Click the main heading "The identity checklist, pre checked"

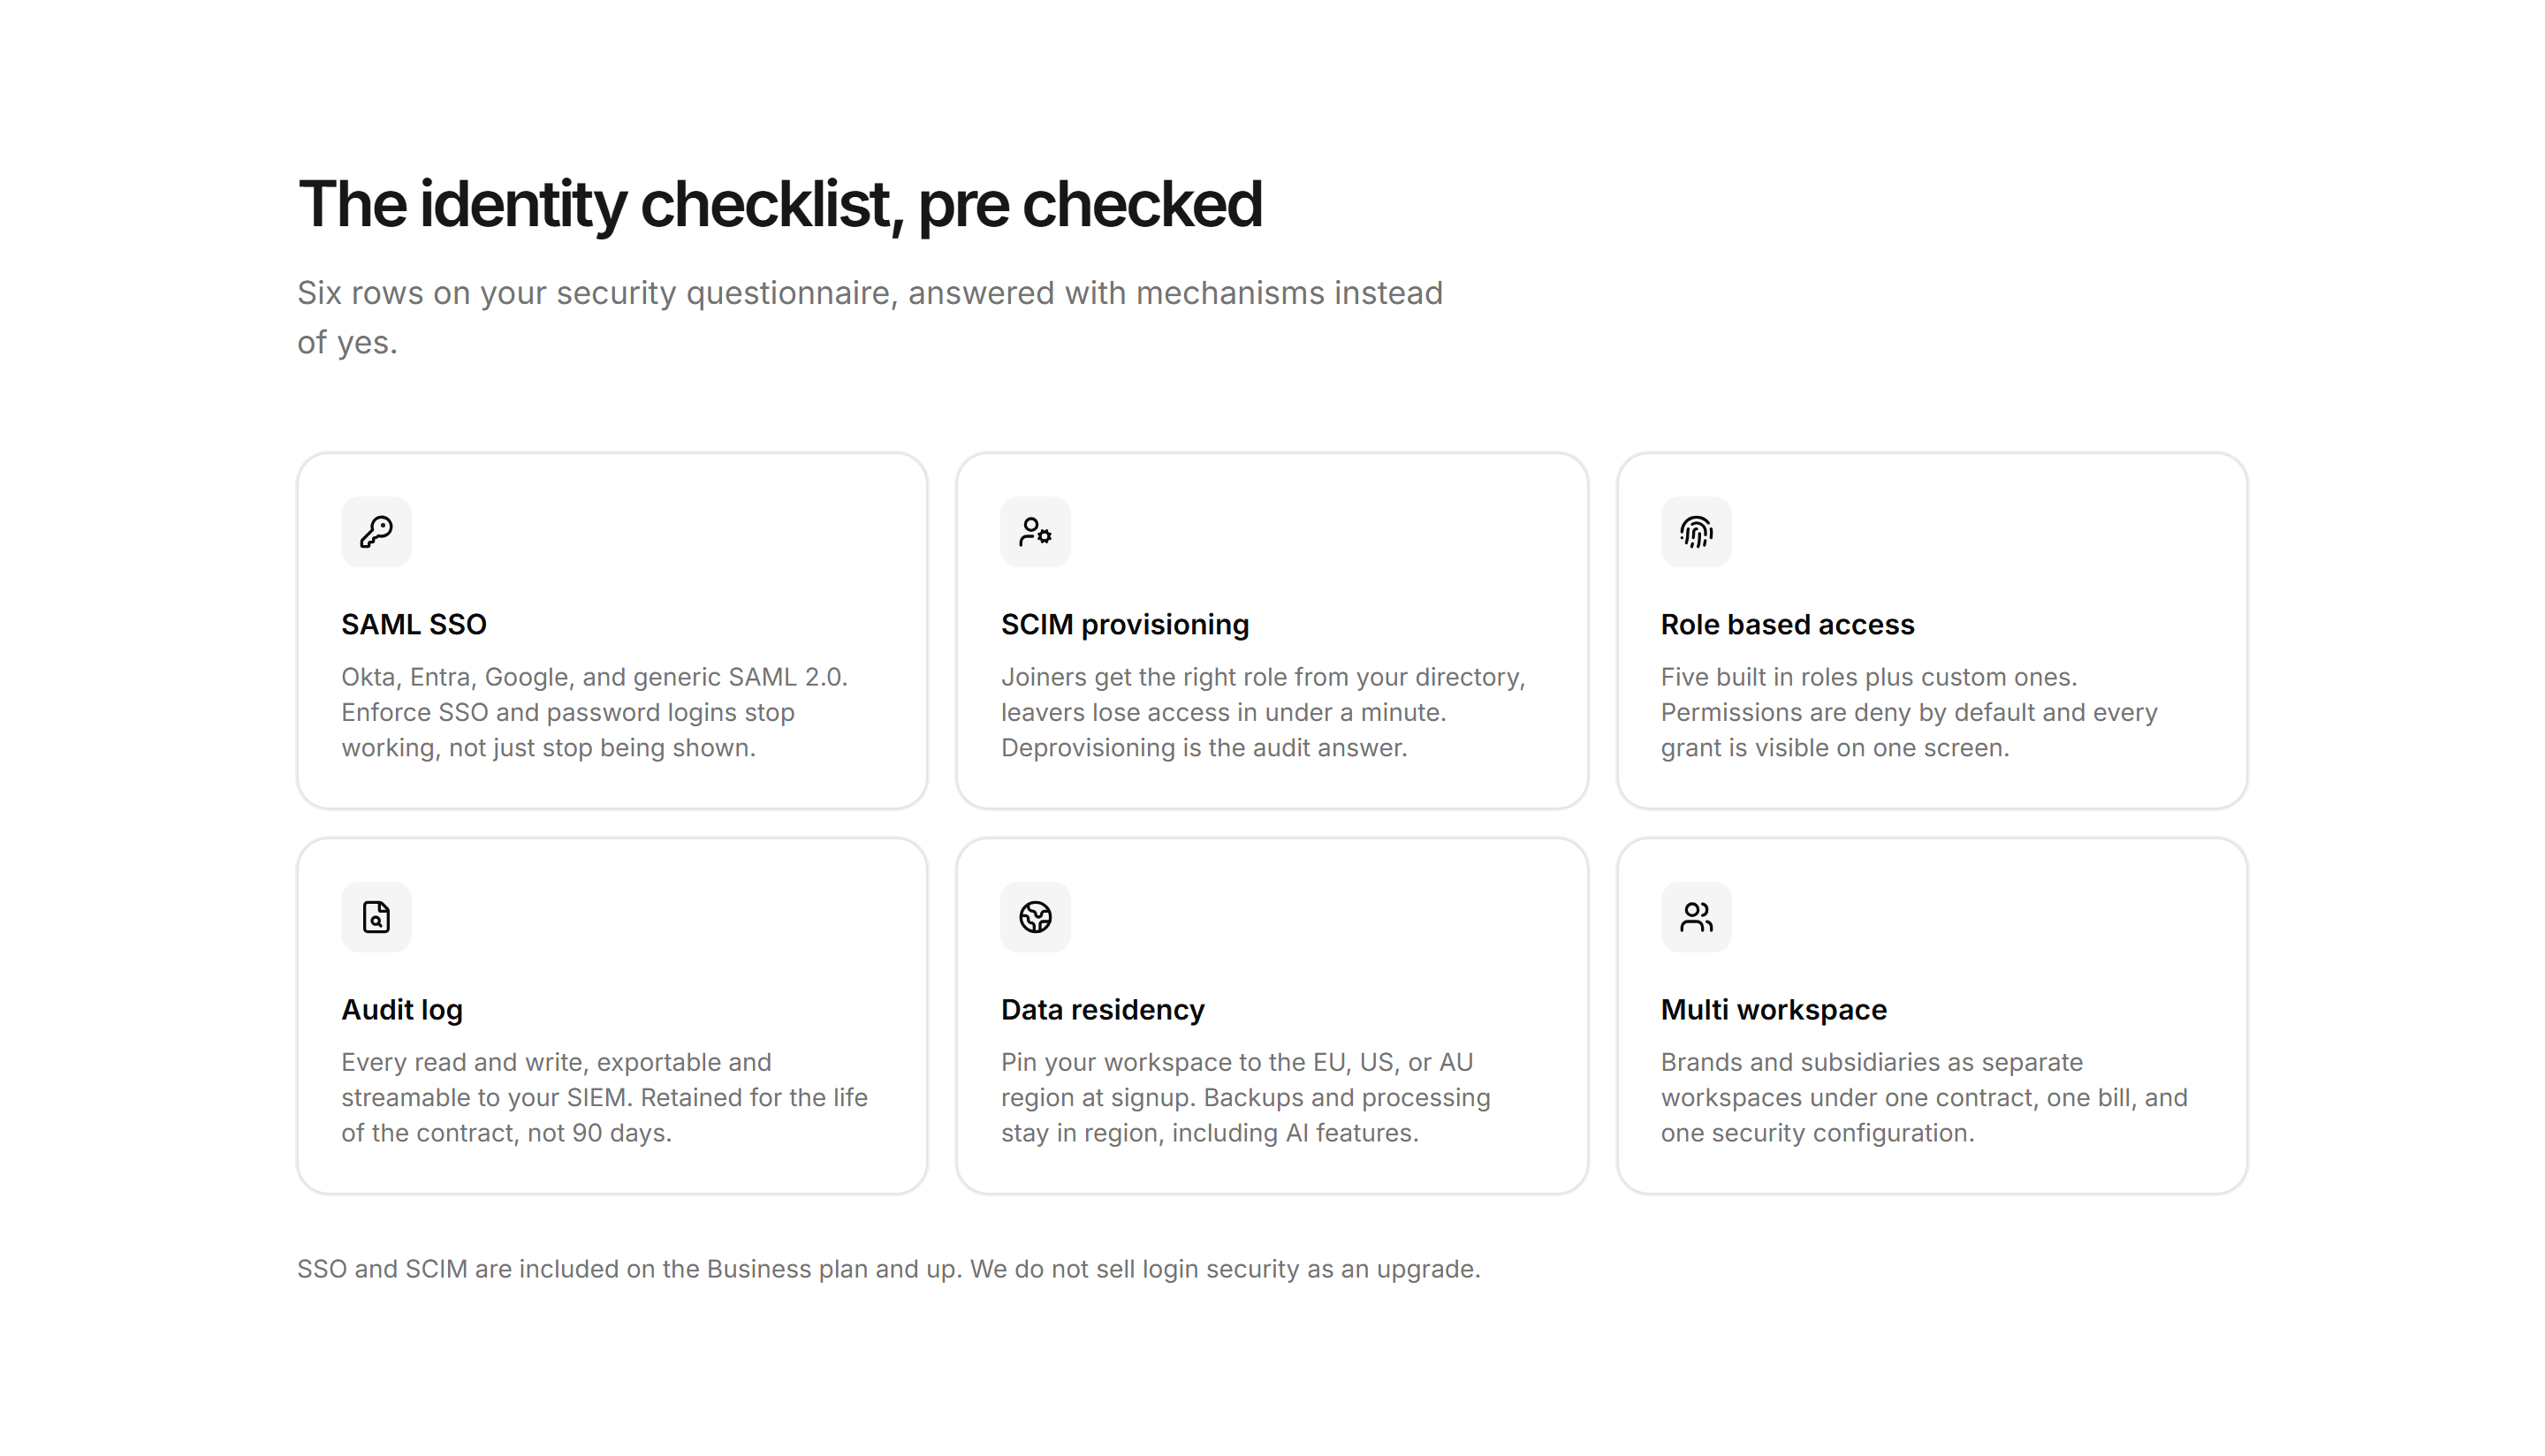click(x=780, y=204)
